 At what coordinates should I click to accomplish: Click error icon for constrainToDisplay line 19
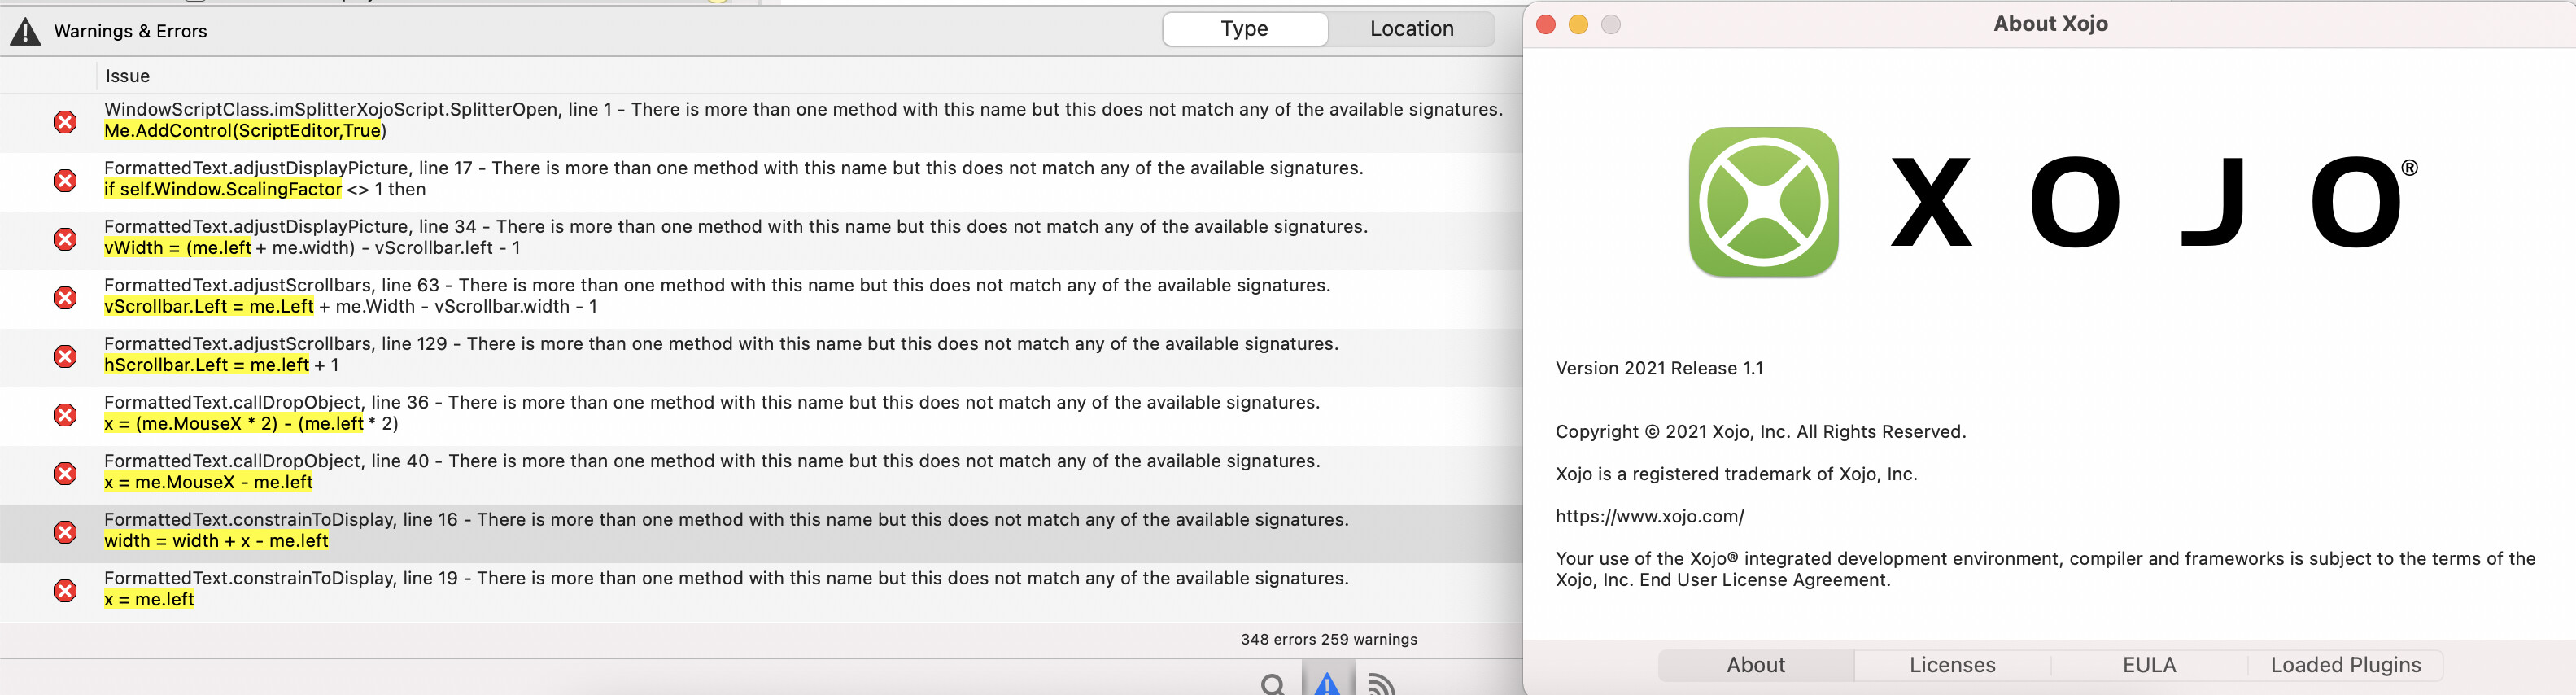(65, 590)
